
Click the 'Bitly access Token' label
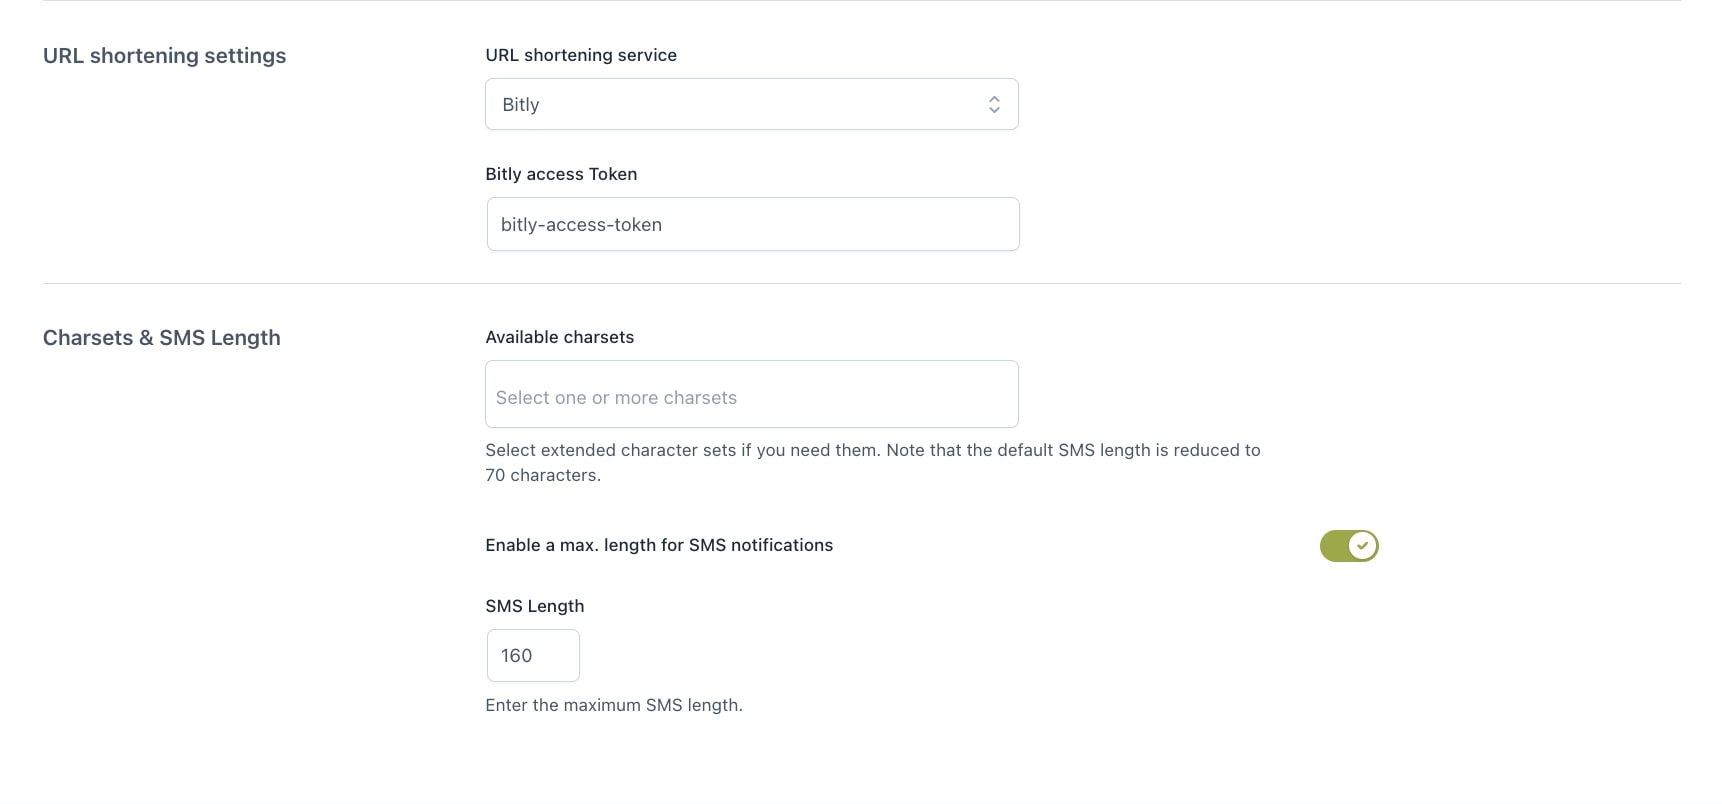(x=561, y=174)
